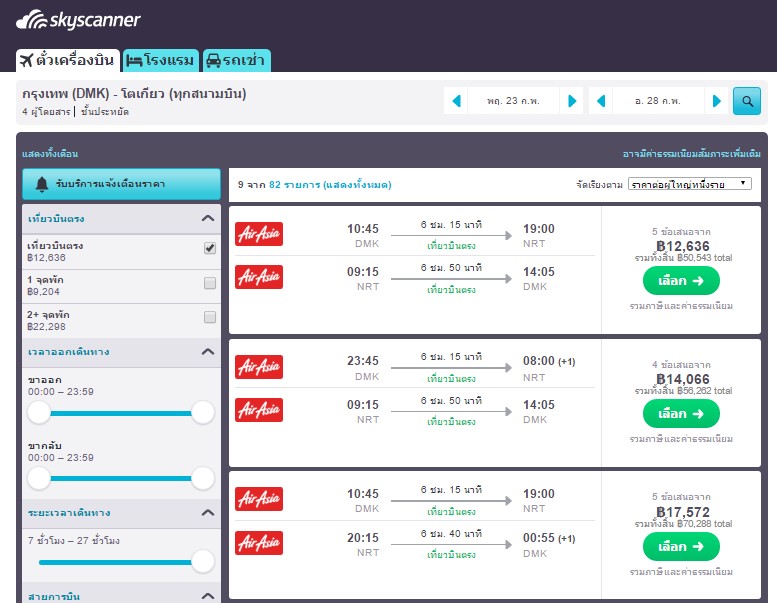Image resolution: width=777 pixels, height=603 pixels.
Task: Open the sort-by dropdown
Action: 689,184
